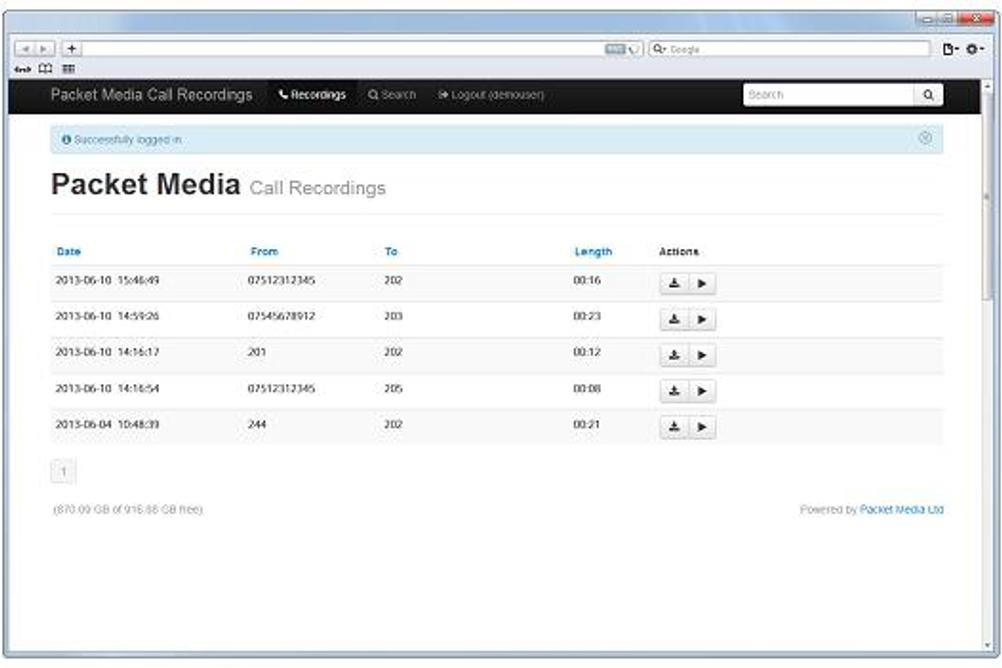
Task: Sort table by From column
Action: tap(264, 251)
